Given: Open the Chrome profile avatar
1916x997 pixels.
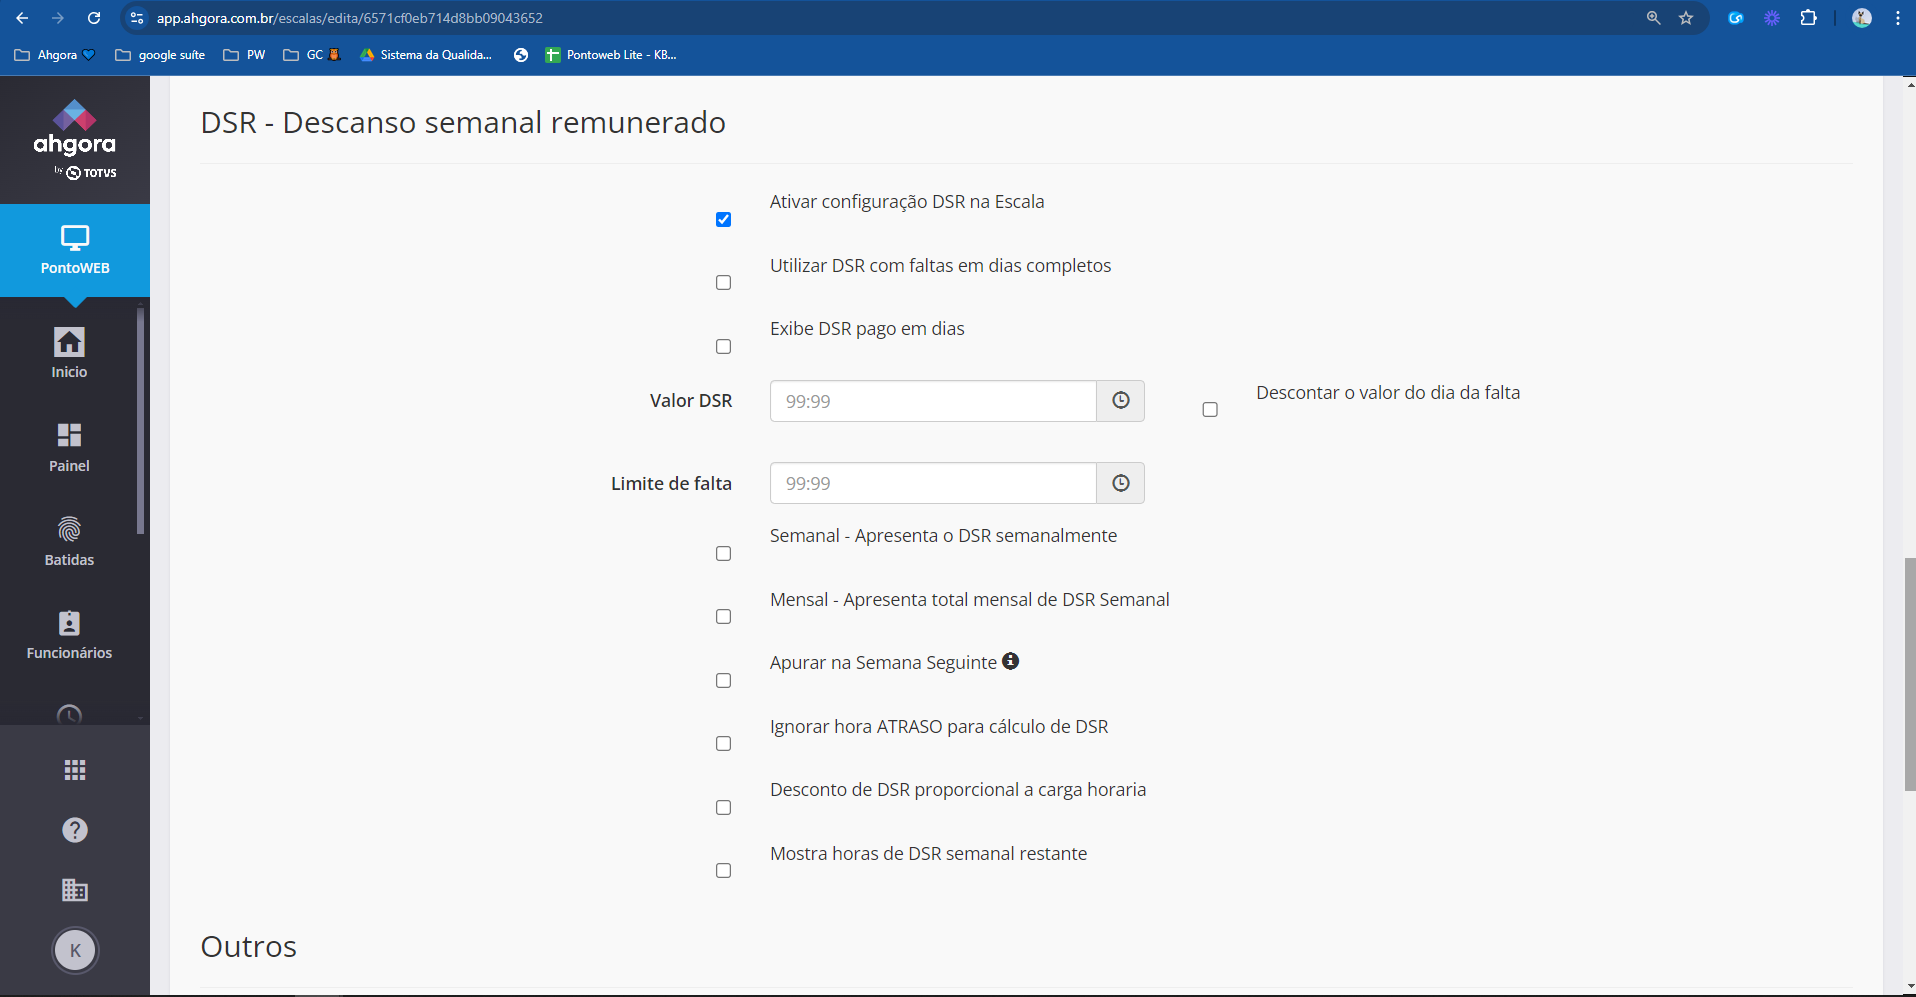Looking at the screenshot, I should [1861, 18].
